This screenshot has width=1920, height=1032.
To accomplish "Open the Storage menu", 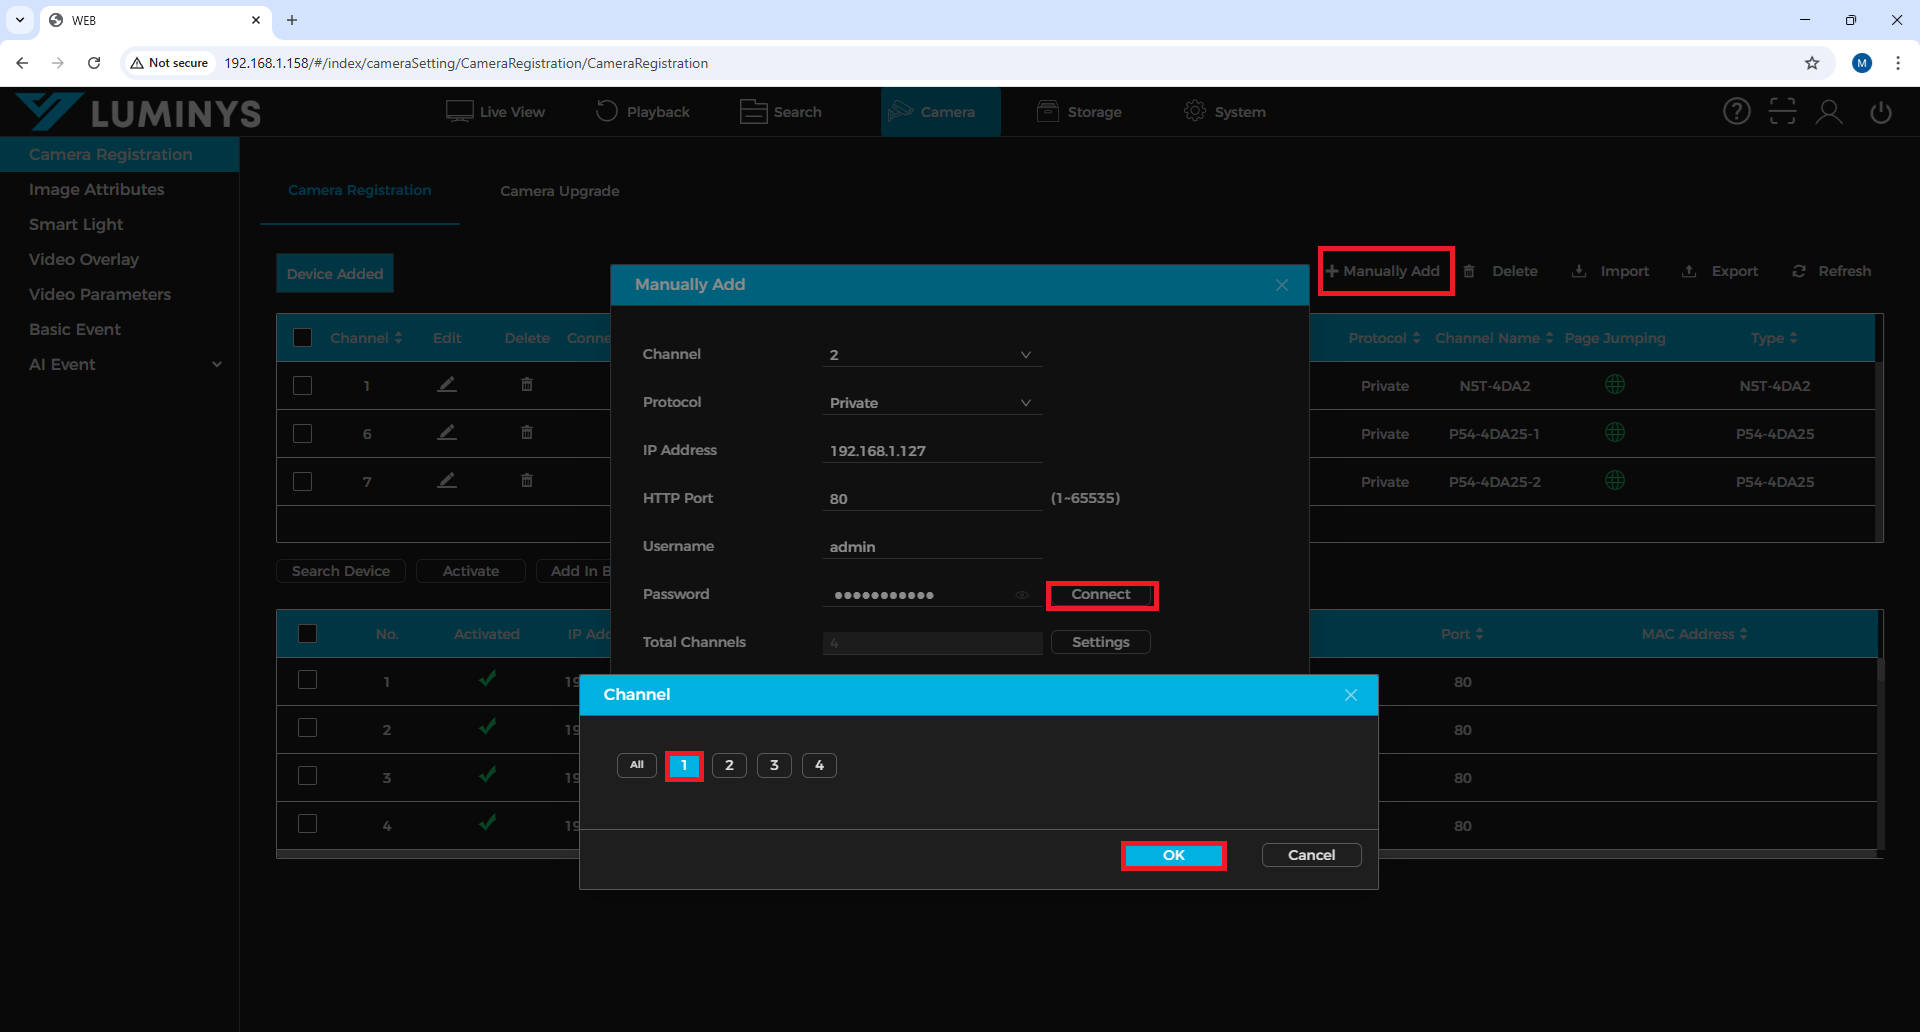I will coord(1080,112).
